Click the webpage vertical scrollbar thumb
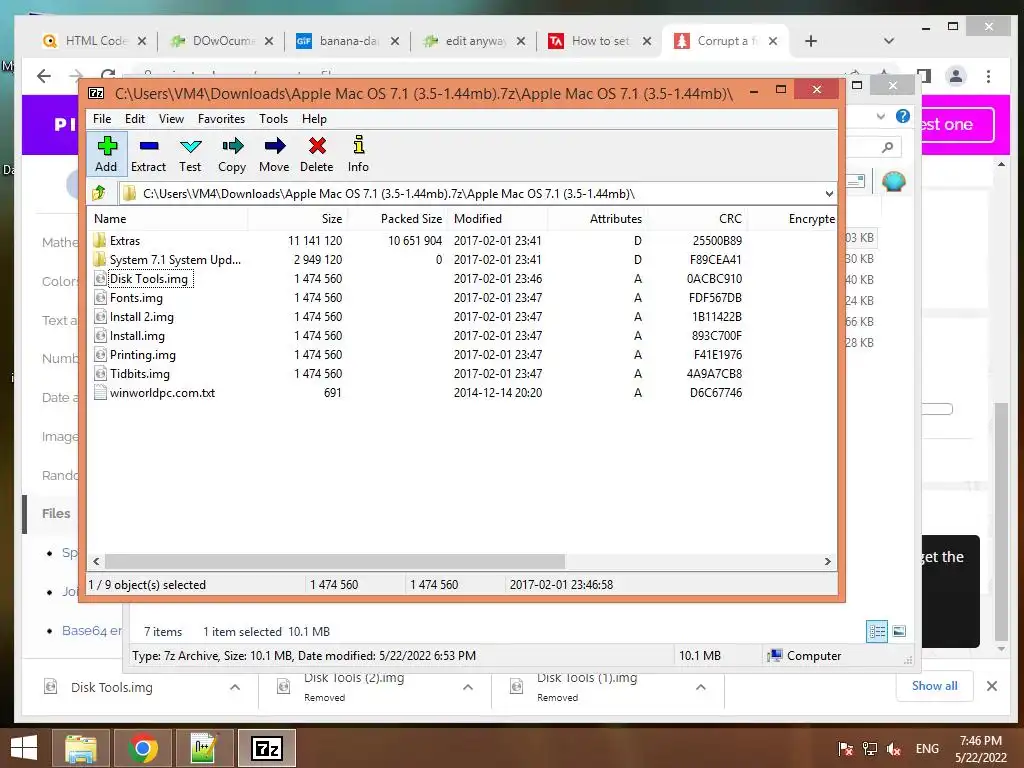 tap(1000, 522)
